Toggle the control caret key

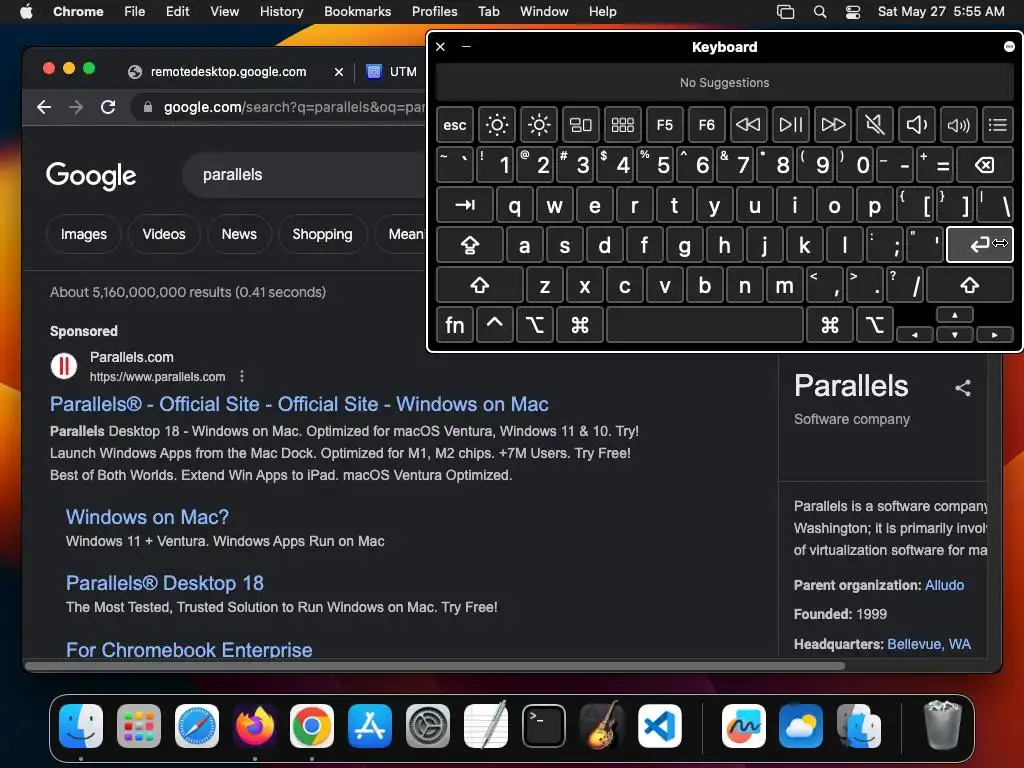494,325
